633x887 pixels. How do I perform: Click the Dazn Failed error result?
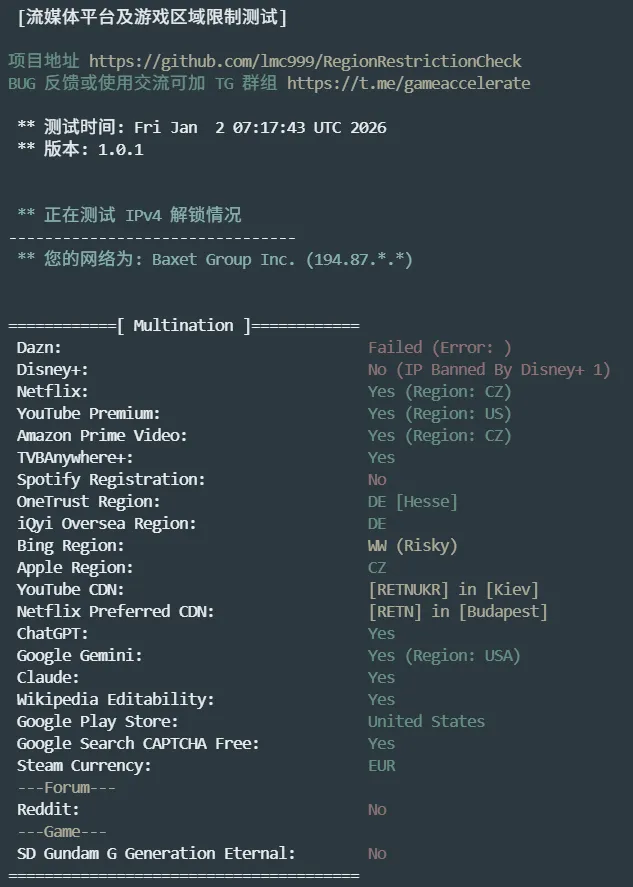[439, 348]
